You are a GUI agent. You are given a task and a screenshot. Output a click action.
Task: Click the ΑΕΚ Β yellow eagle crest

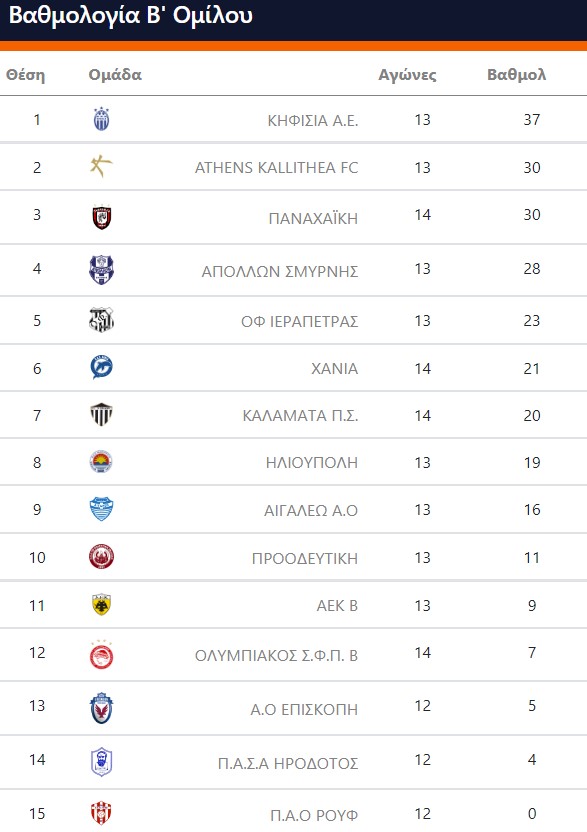[x=101, y=604]
